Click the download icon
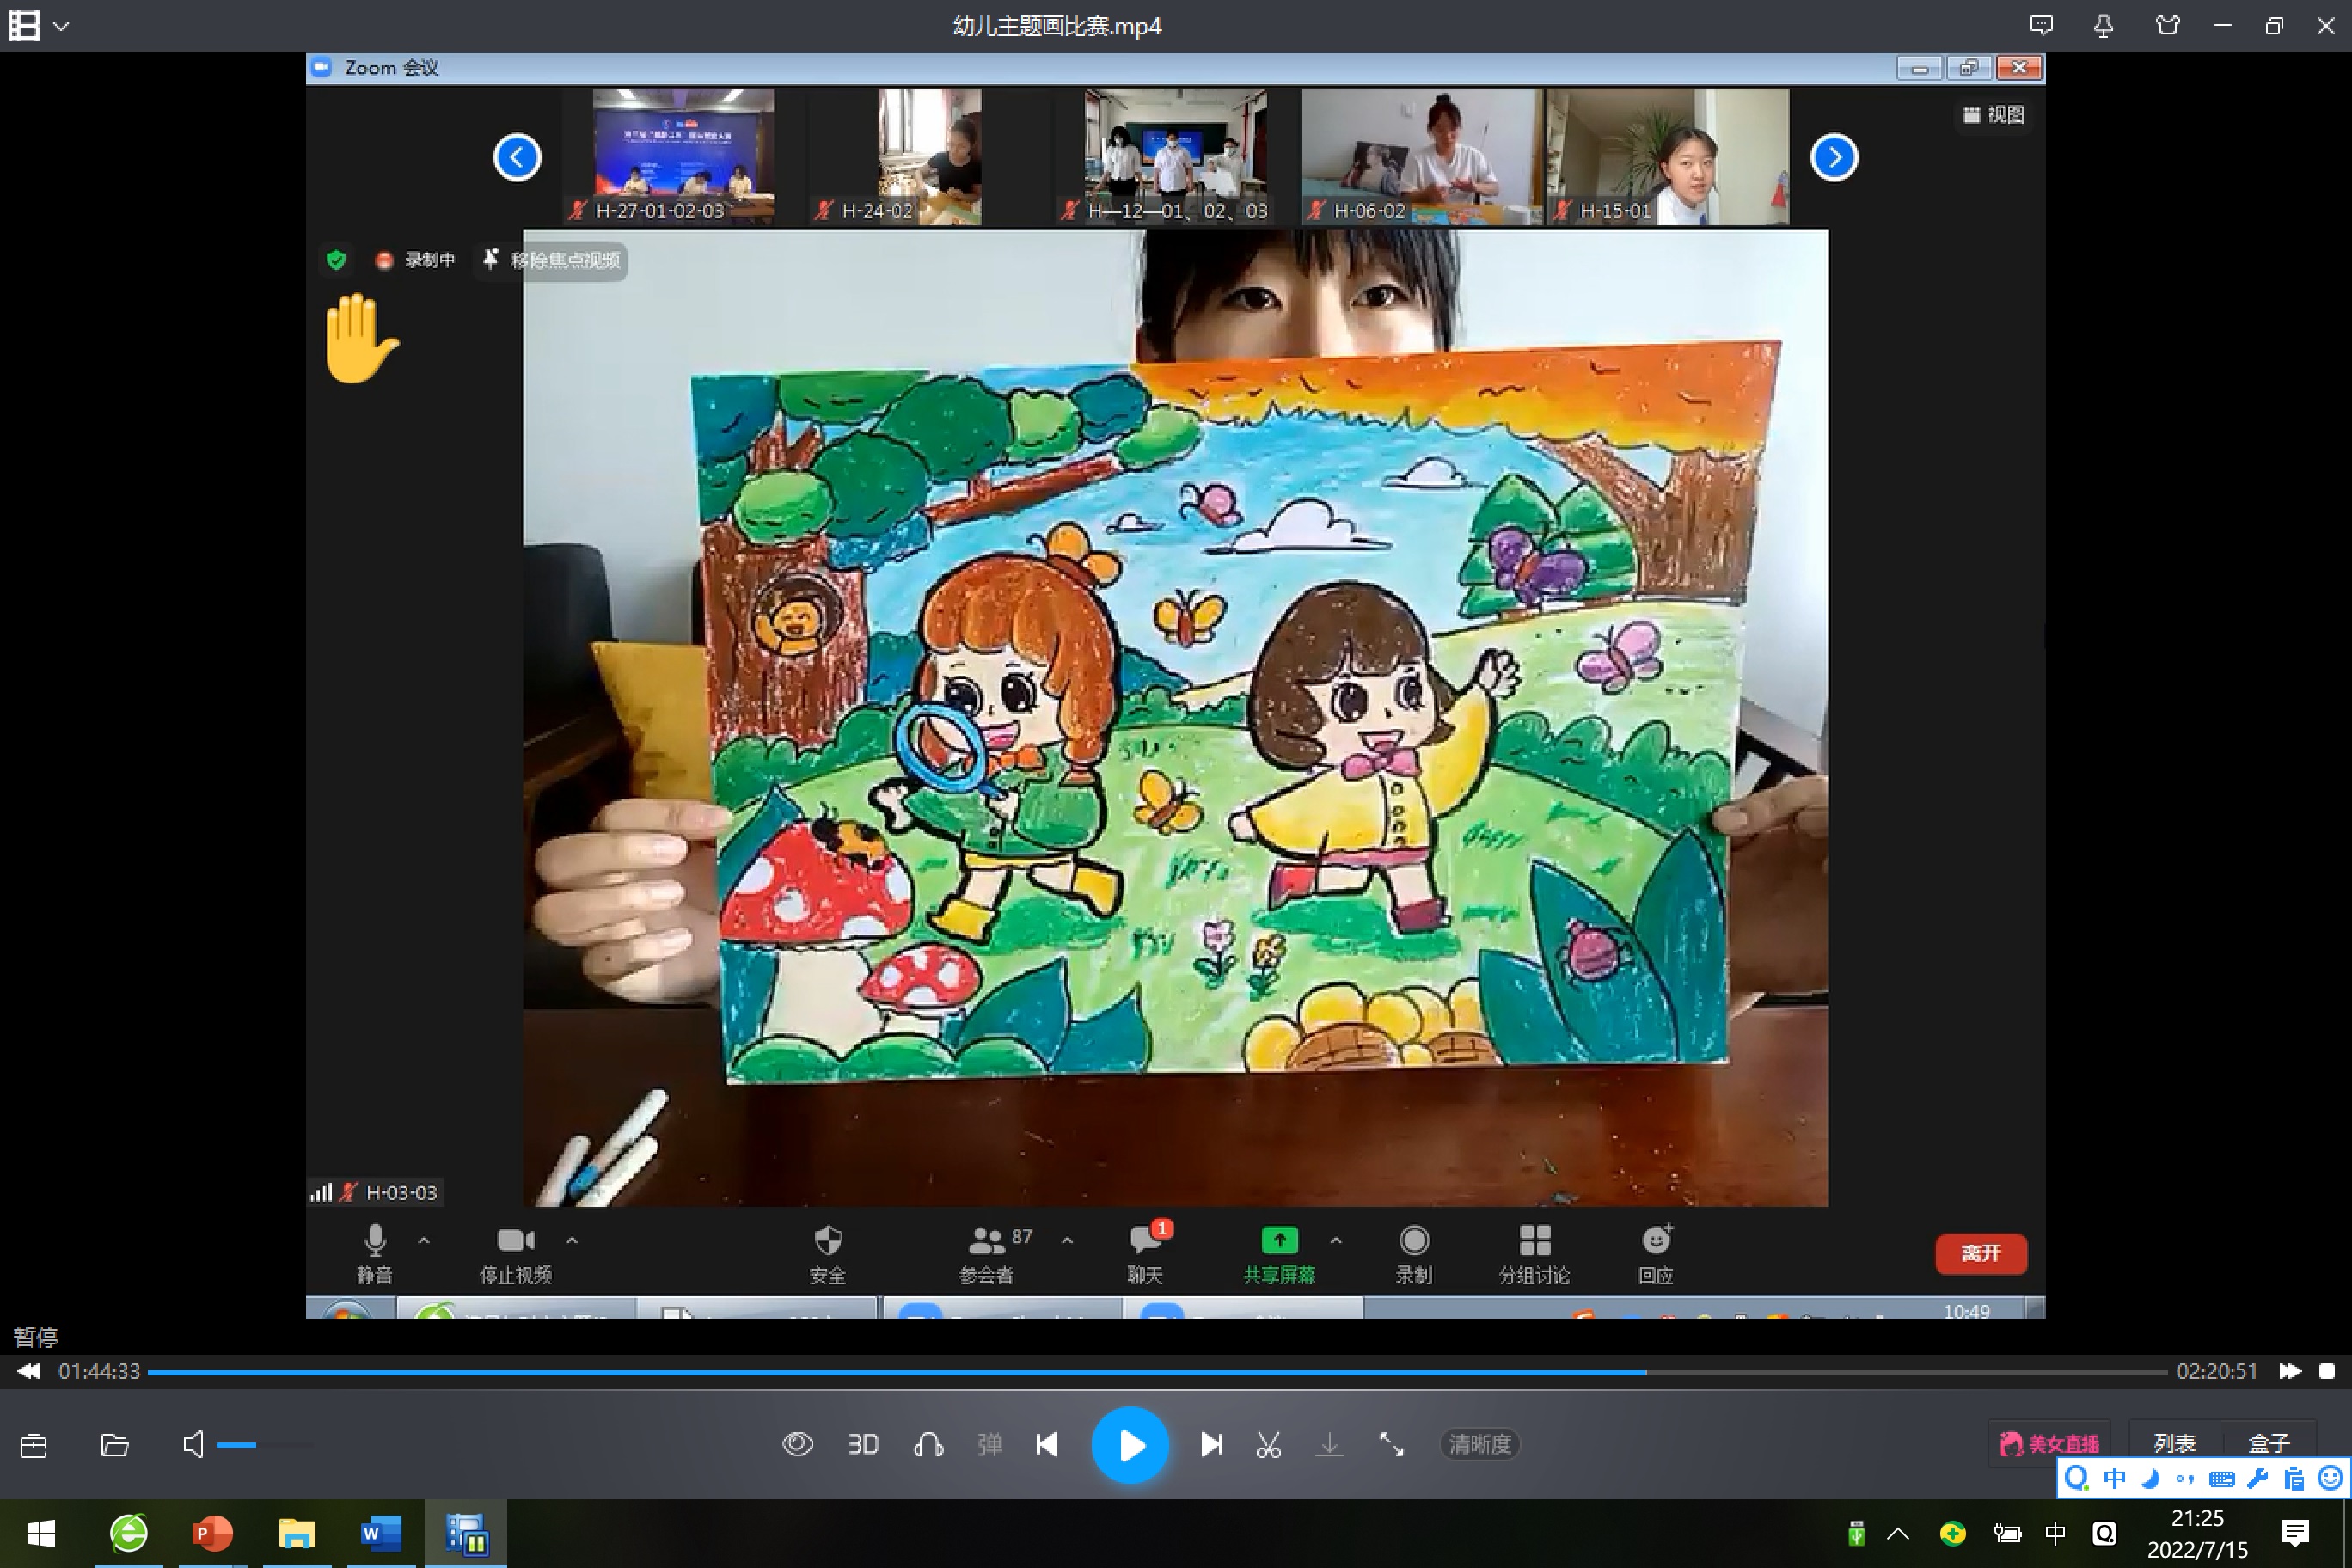Screen dimensions: 2352x1568 [1329, 1444]
